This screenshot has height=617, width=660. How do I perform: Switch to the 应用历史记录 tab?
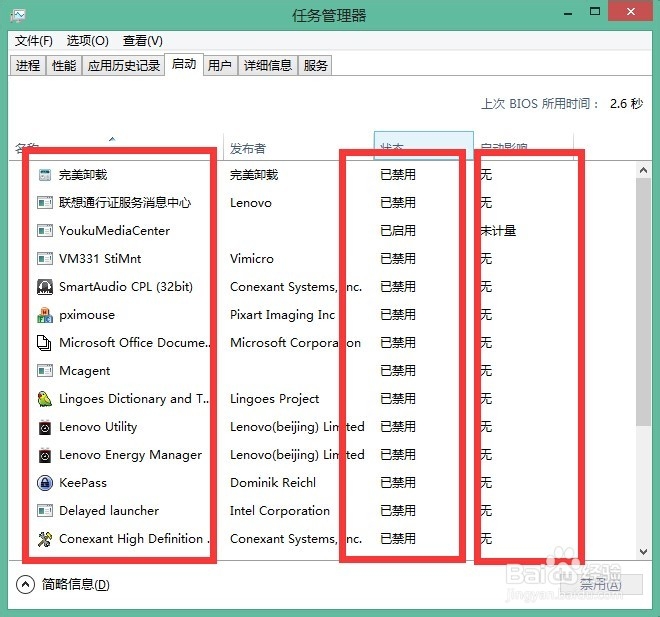[x=123, y=66]
